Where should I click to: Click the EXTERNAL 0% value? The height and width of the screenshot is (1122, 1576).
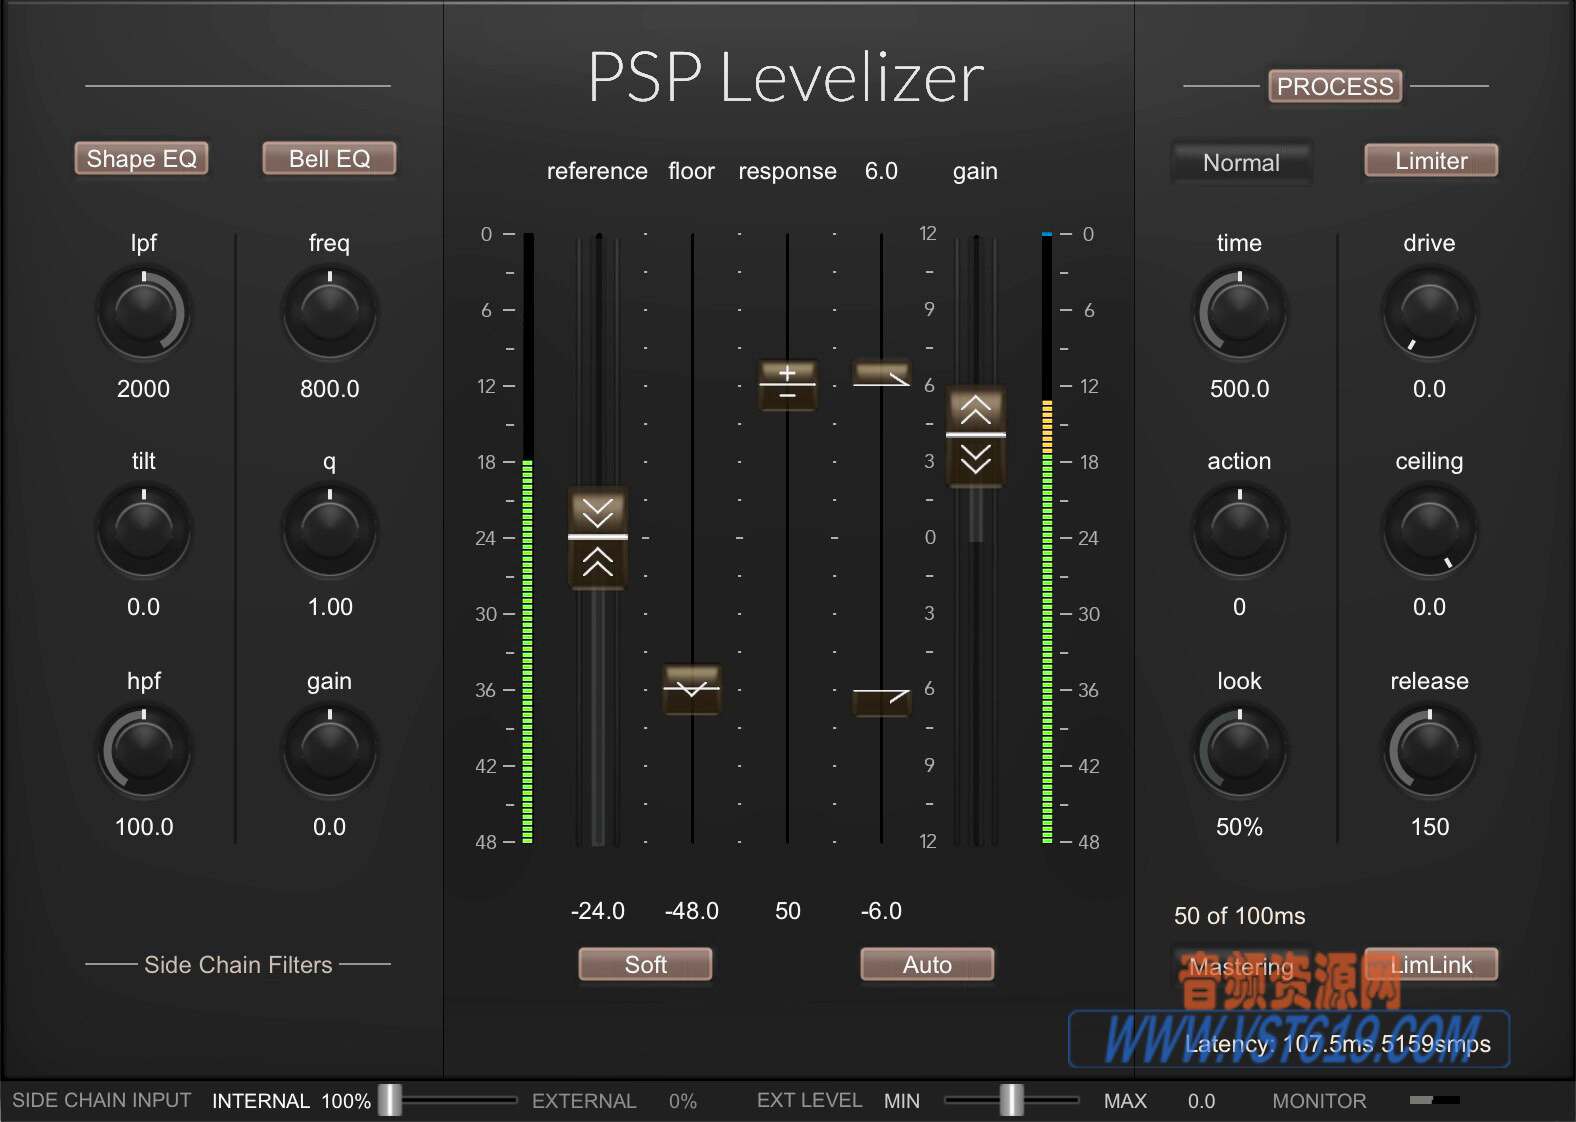(683, 1101)
